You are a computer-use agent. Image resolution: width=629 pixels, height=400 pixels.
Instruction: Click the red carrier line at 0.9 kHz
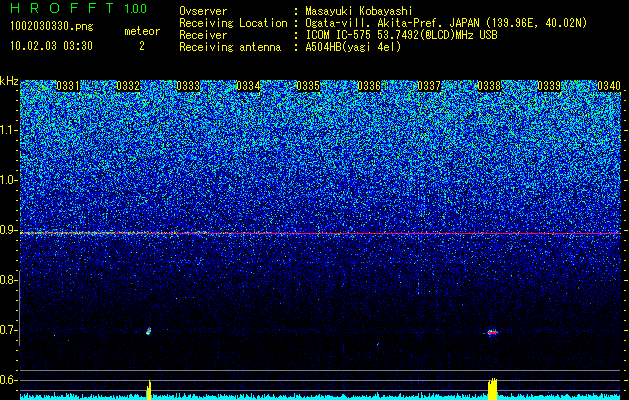click(321, 233)
